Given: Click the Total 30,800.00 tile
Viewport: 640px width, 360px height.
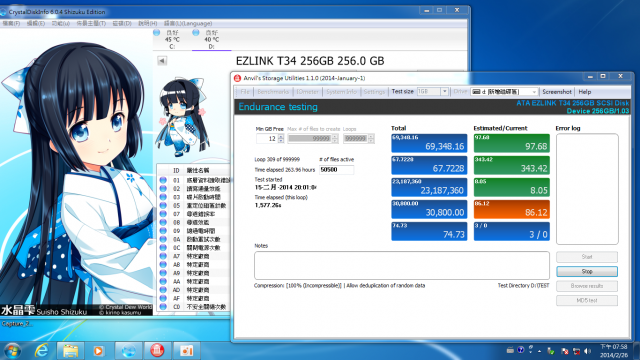Looking at the screenshot, I should pos(429,209).
